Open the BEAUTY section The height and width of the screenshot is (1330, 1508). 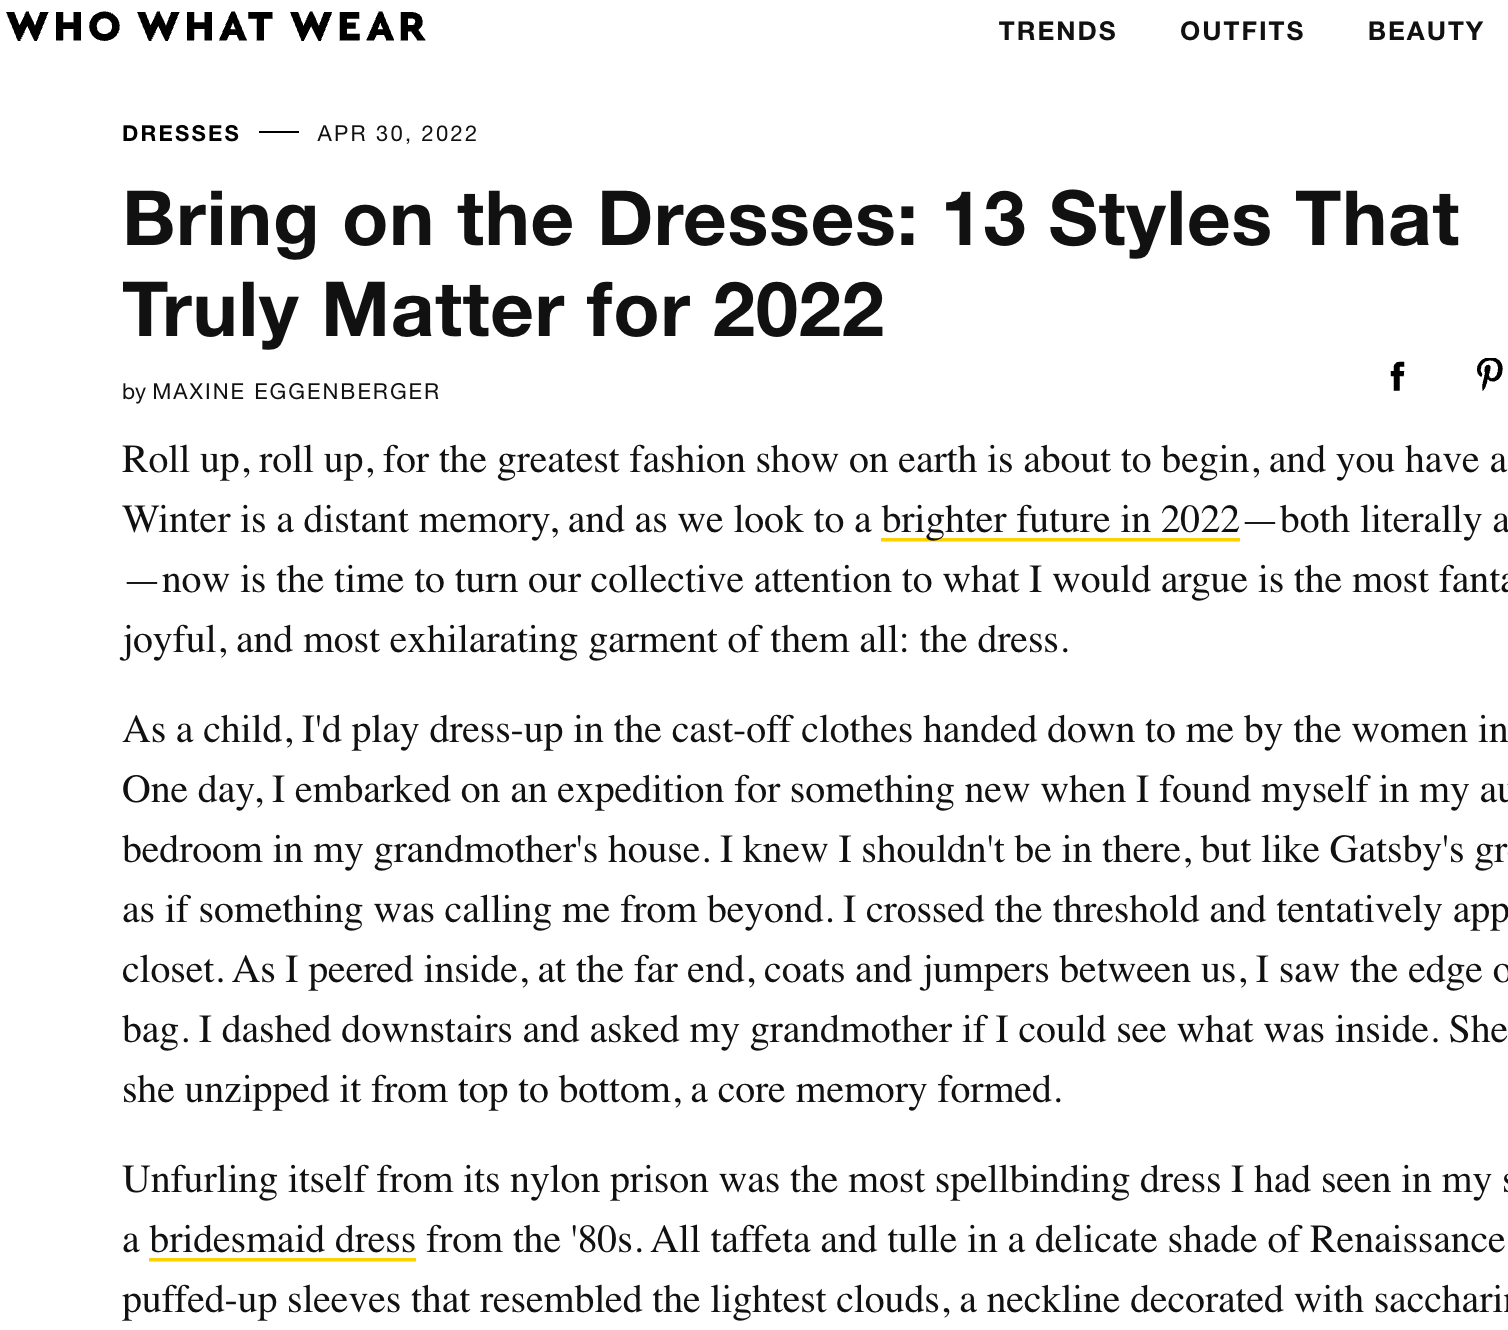click(1425, 31)
